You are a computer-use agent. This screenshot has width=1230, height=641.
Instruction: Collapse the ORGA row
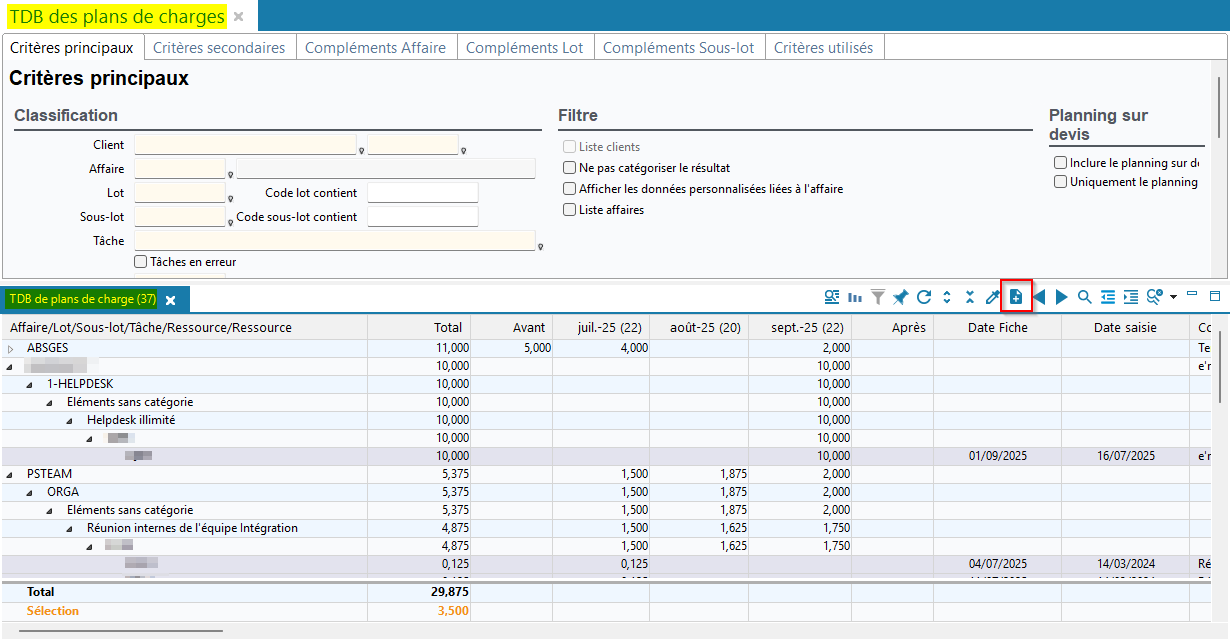coord(31,492)
